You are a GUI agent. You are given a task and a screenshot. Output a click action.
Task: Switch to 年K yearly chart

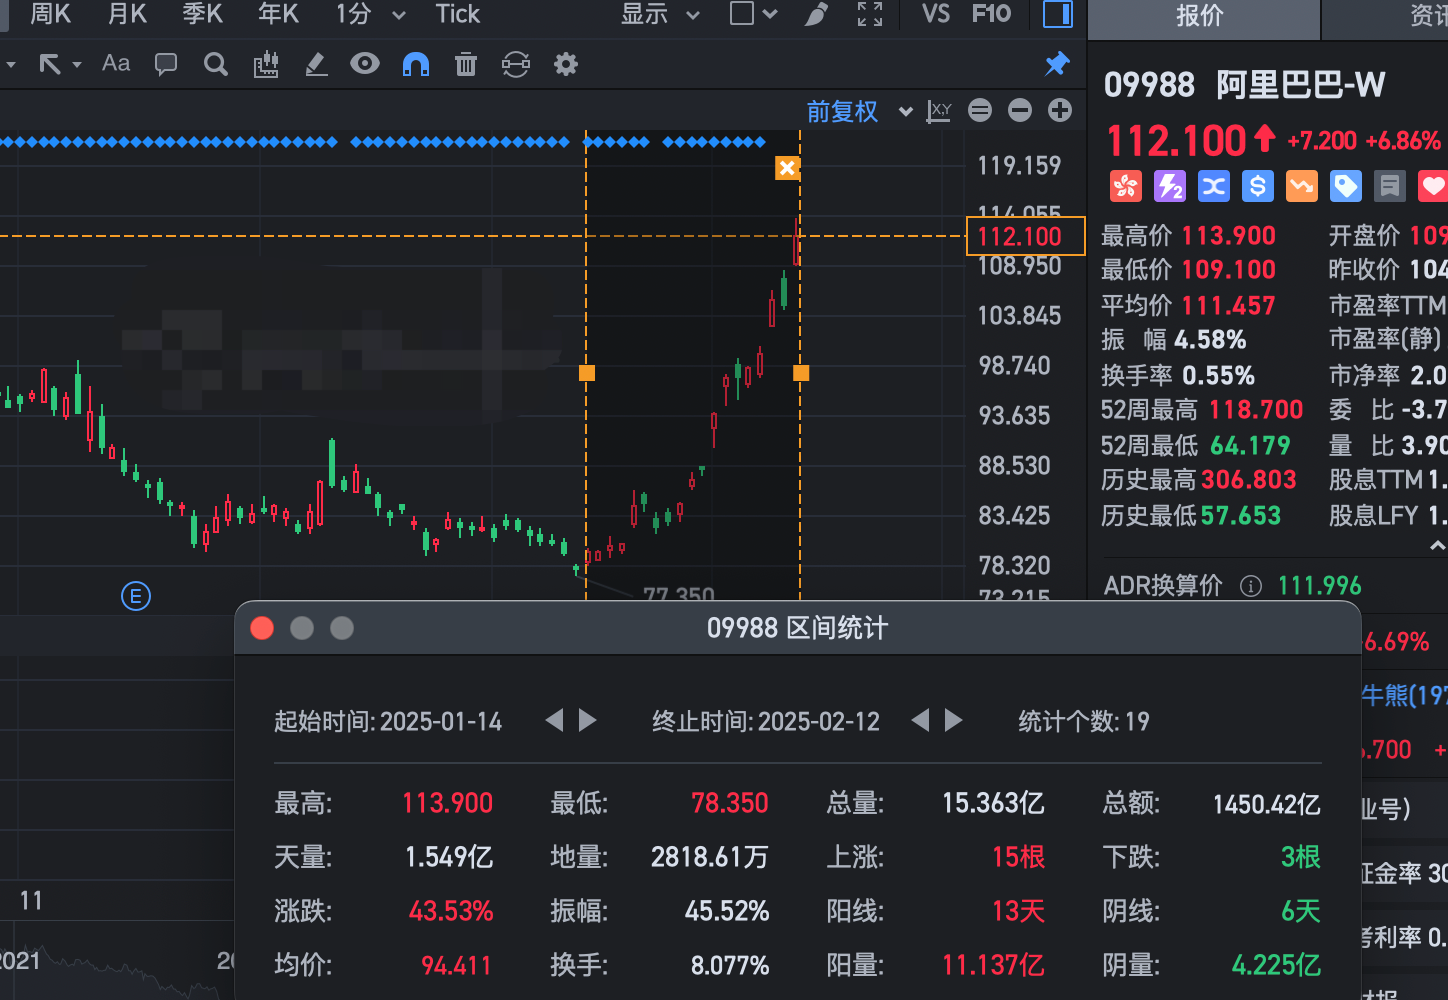pos(278,14)
